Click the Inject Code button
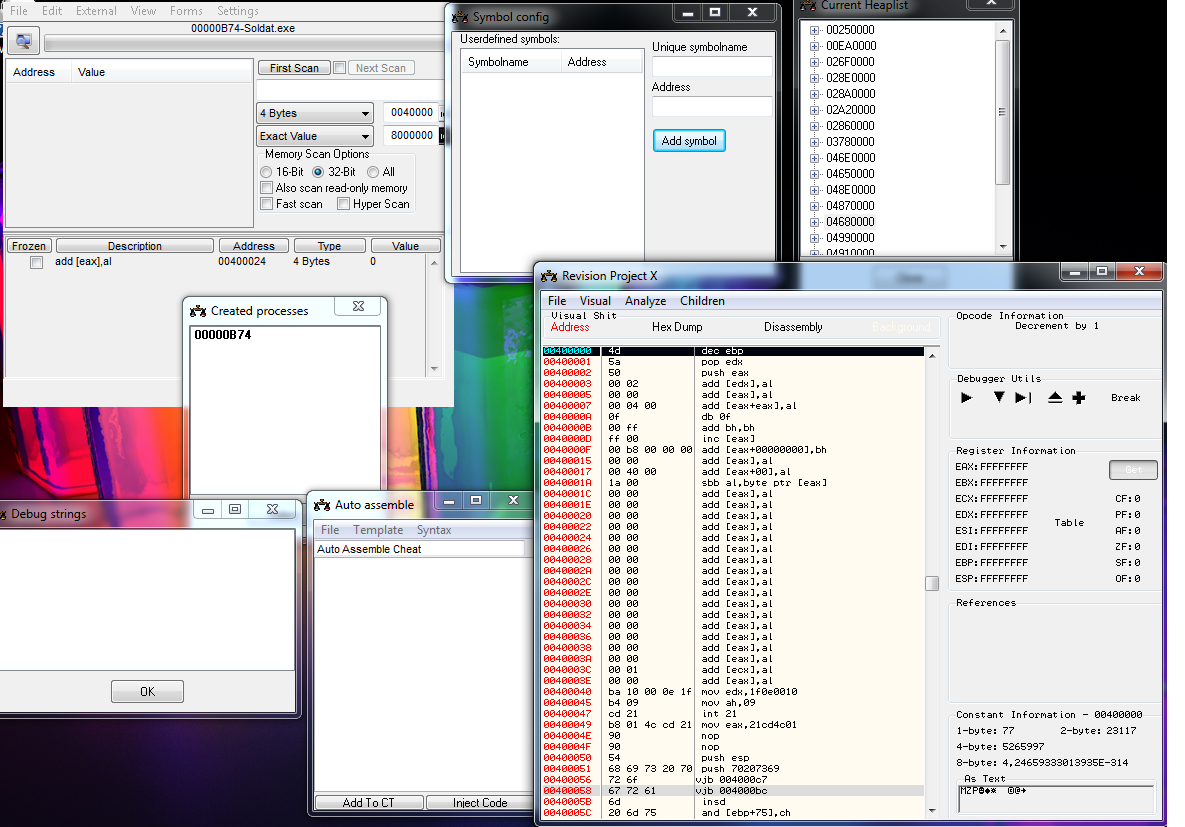1185x827 pixels. pyautogui.click(x=480, y=803)
